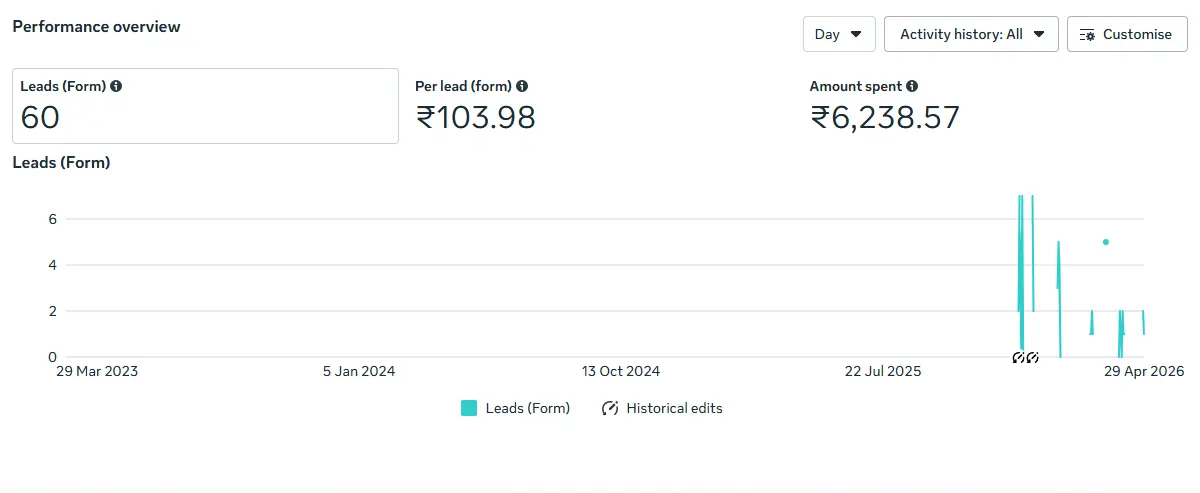Click the 13 Oct 2024 axis date label
The height and width of the screenshot is (493, 1200).
pyautogui.click(x=621, y=371)
